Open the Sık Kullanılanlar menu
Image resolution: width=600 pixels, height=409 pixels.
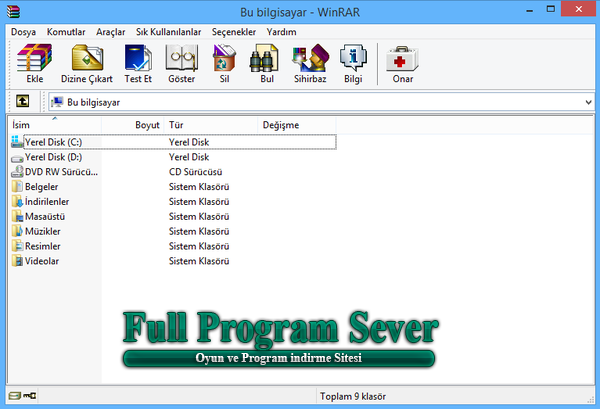point(168,32)
